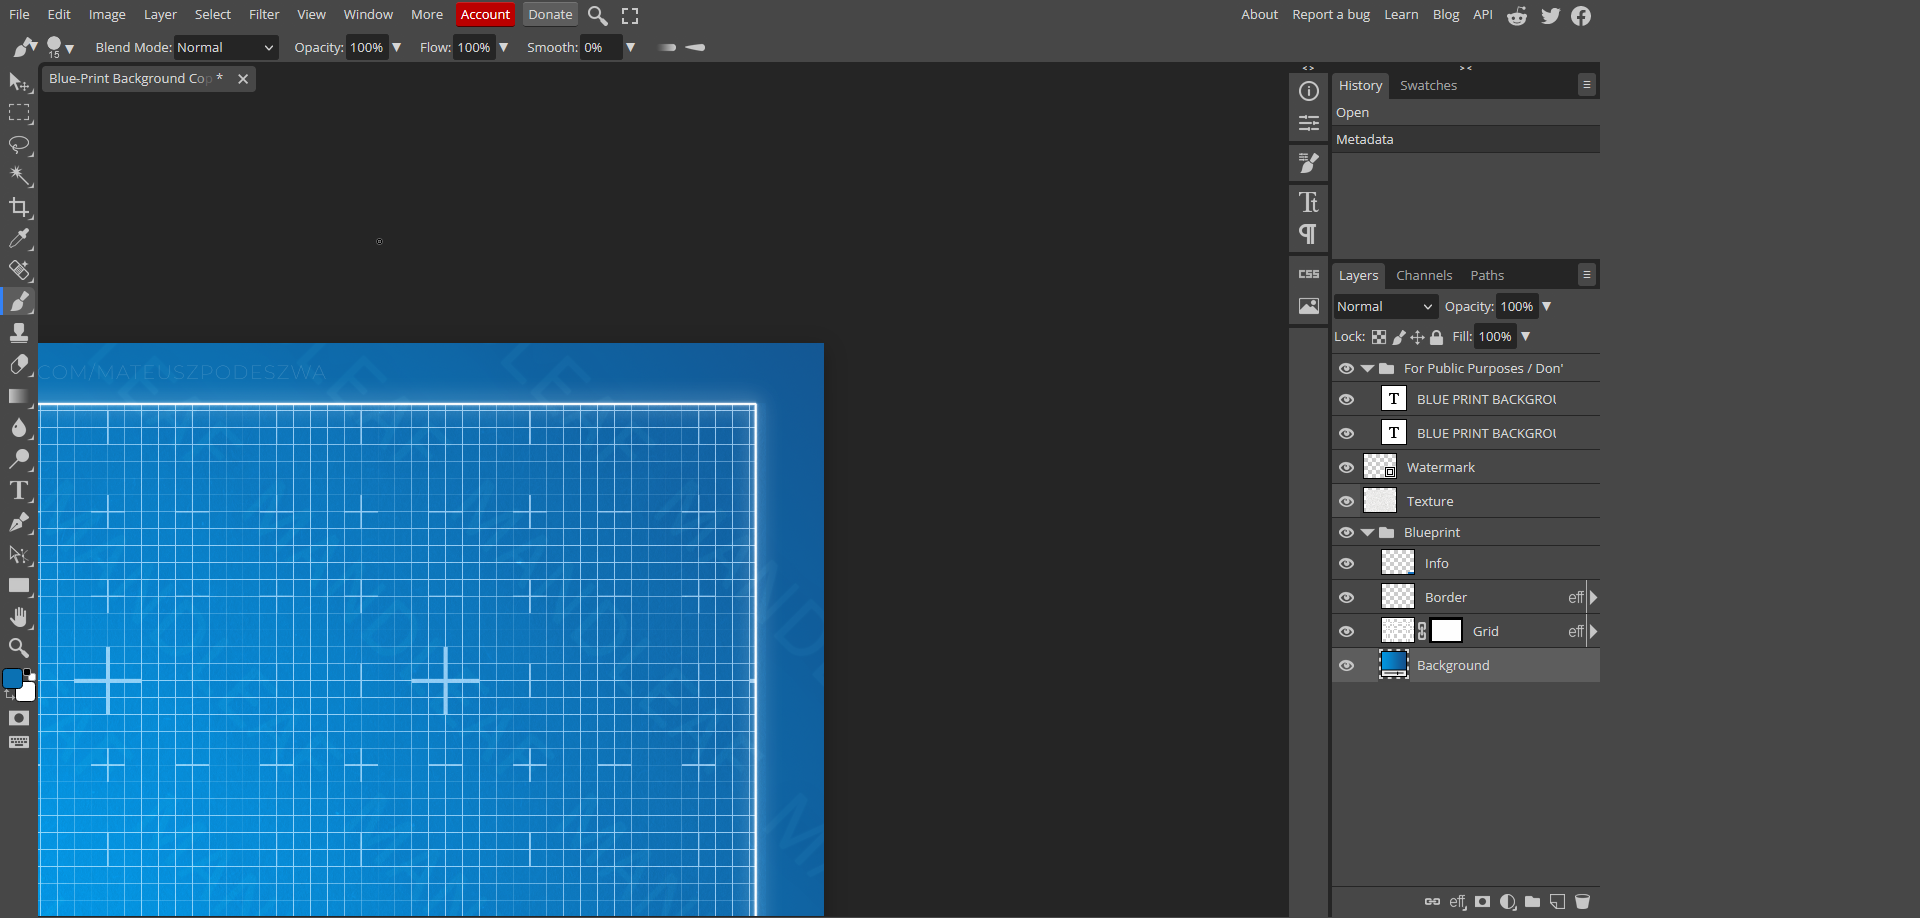Select the Crop tool
Viewport: 1920px width, 918px height.
19,207
